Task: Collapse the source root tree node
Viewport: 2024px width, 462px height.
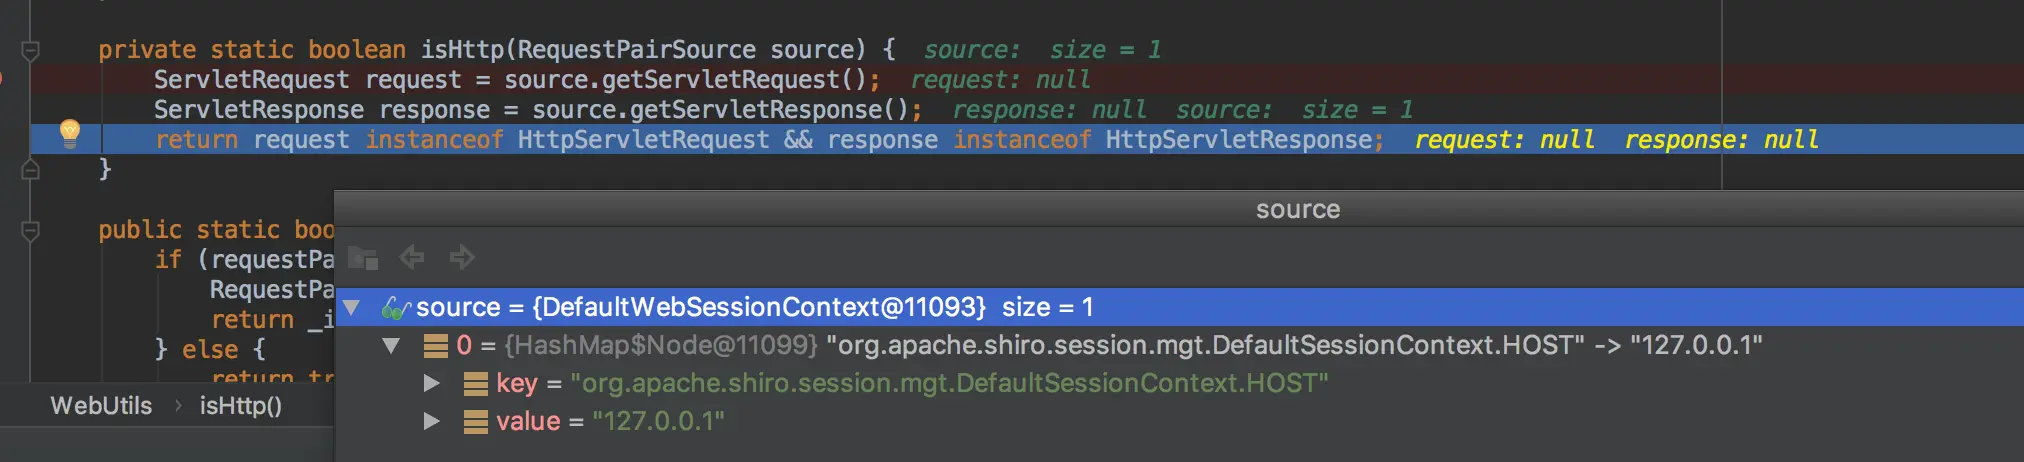Action: [351, 308]
